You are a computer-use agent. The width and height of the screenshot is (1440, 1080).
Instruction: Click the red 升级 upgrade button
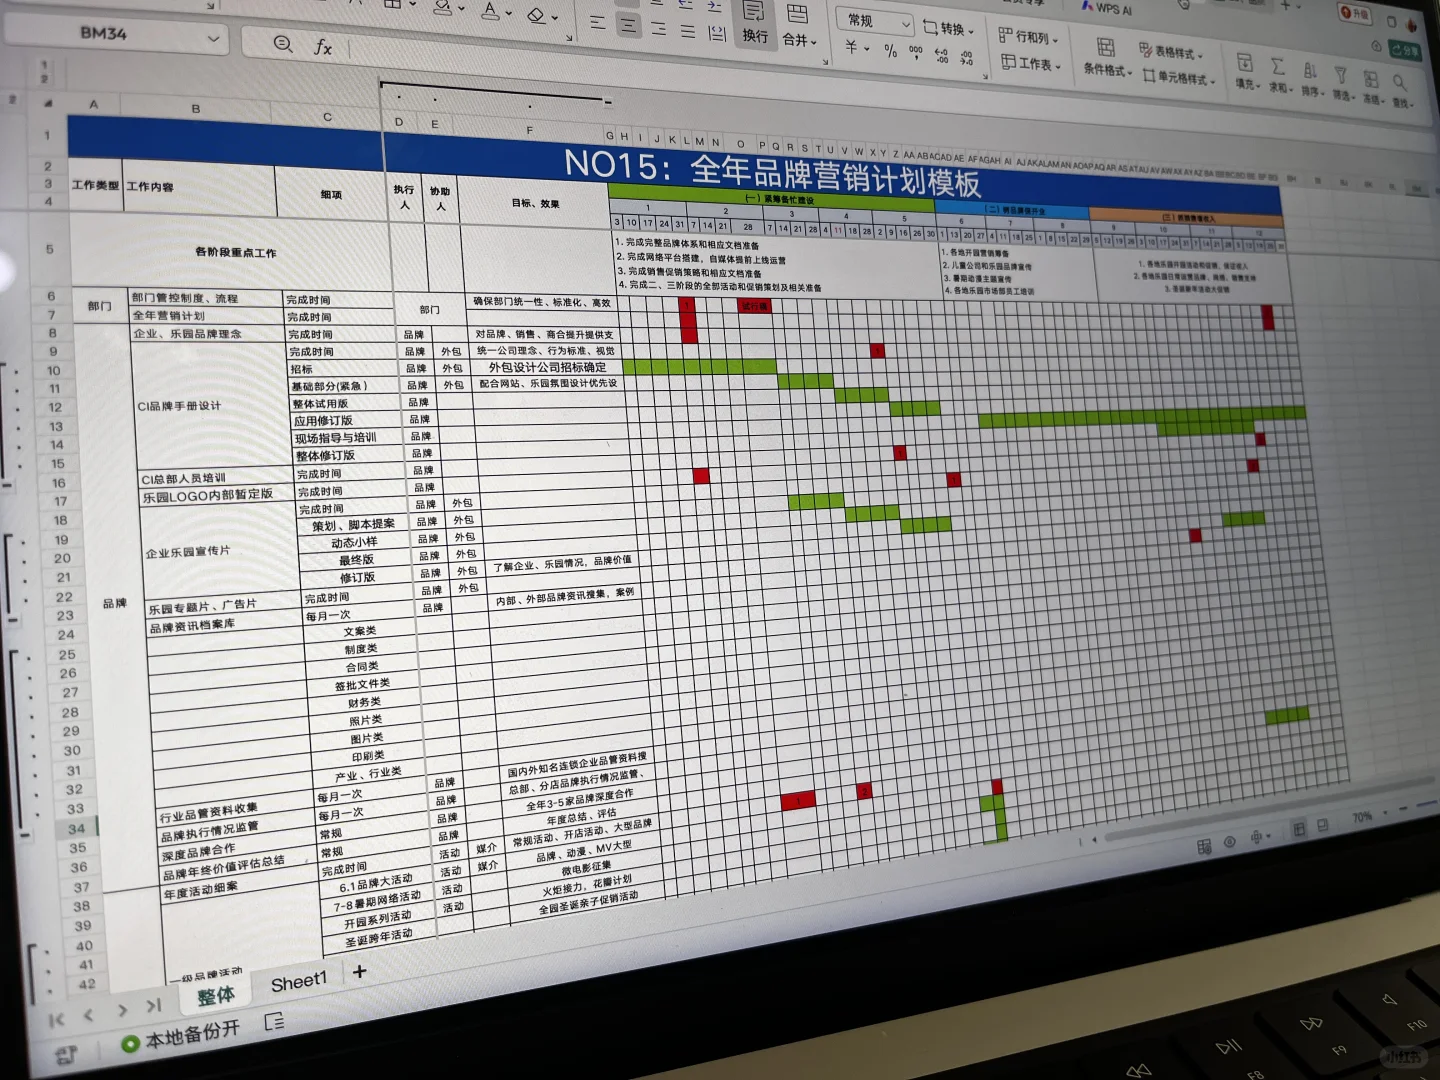pyautogui.click(x=1354, y=13)
